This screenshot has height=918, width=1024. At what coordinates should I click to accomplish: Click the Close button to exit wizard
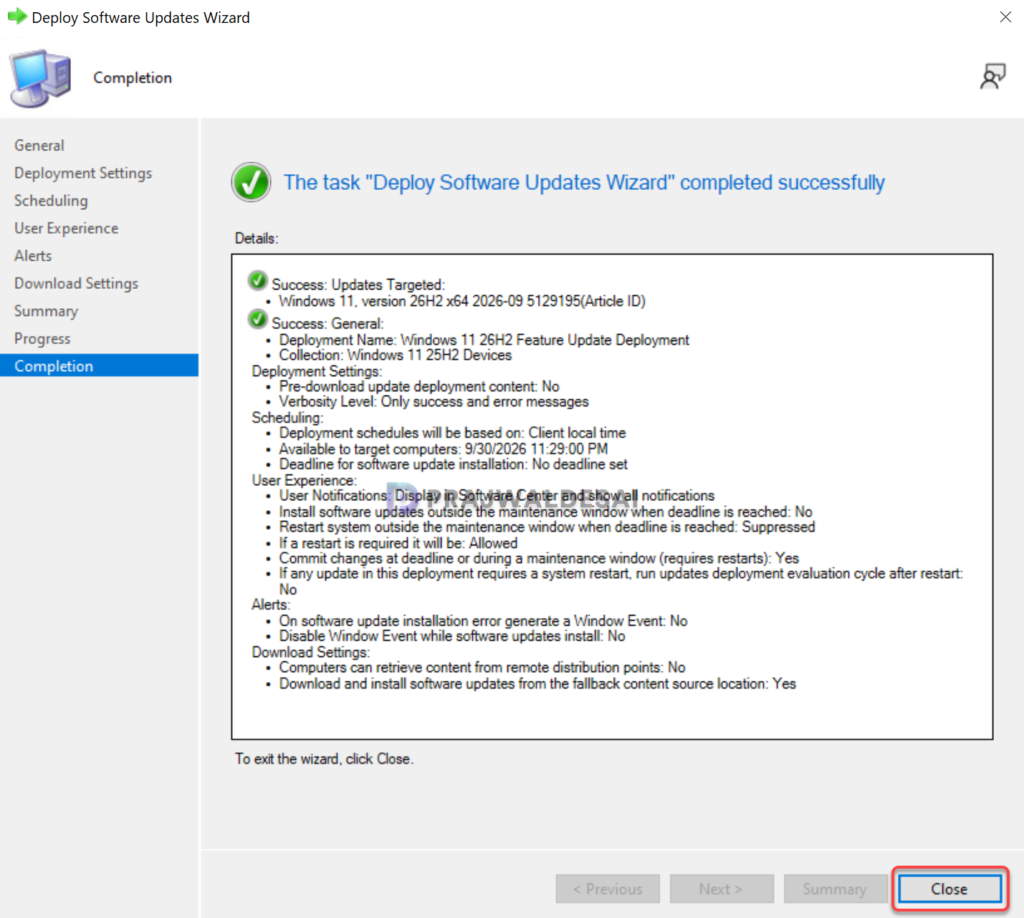coord(950,889)
